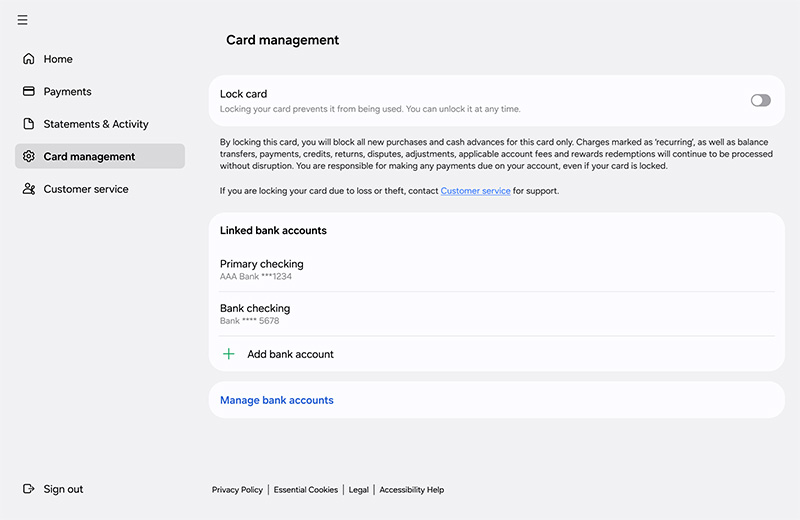Click the Bank **** 5678 text

pyautogui.click(x=249, y=321)
